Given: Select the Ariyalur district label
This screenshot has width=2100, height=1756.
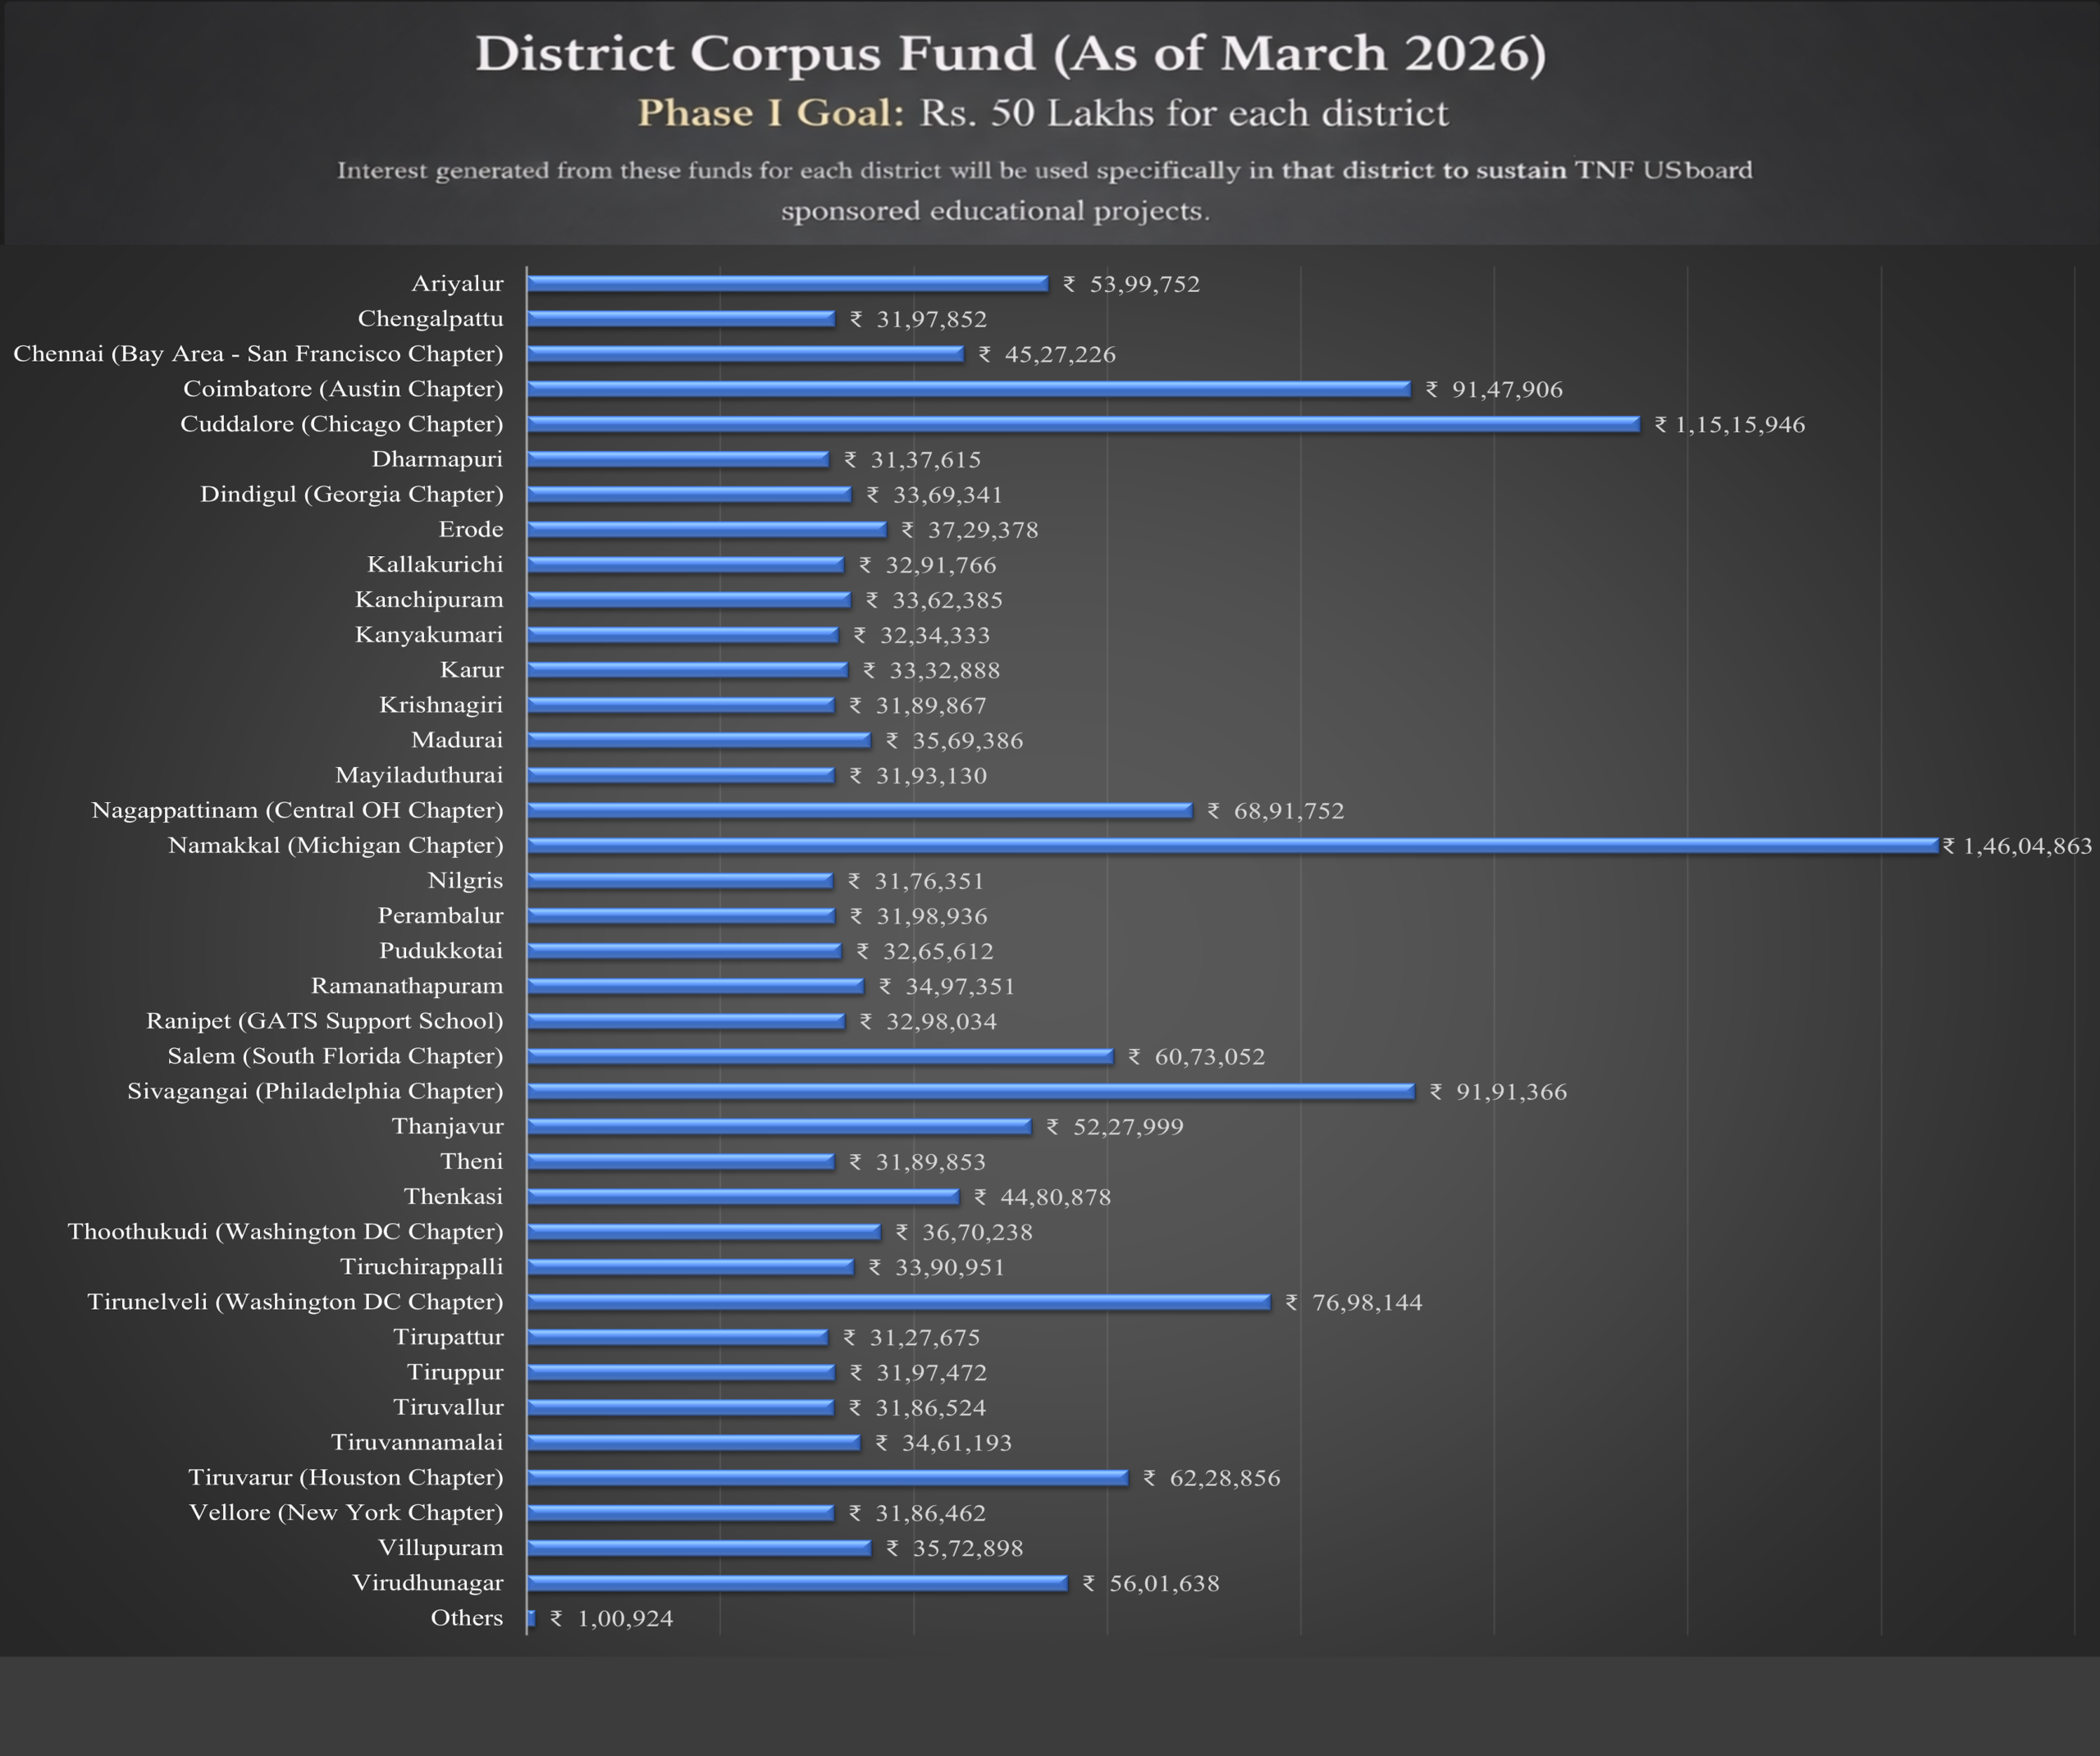Looking at the screenshot, I should click(x=457, y=283).
